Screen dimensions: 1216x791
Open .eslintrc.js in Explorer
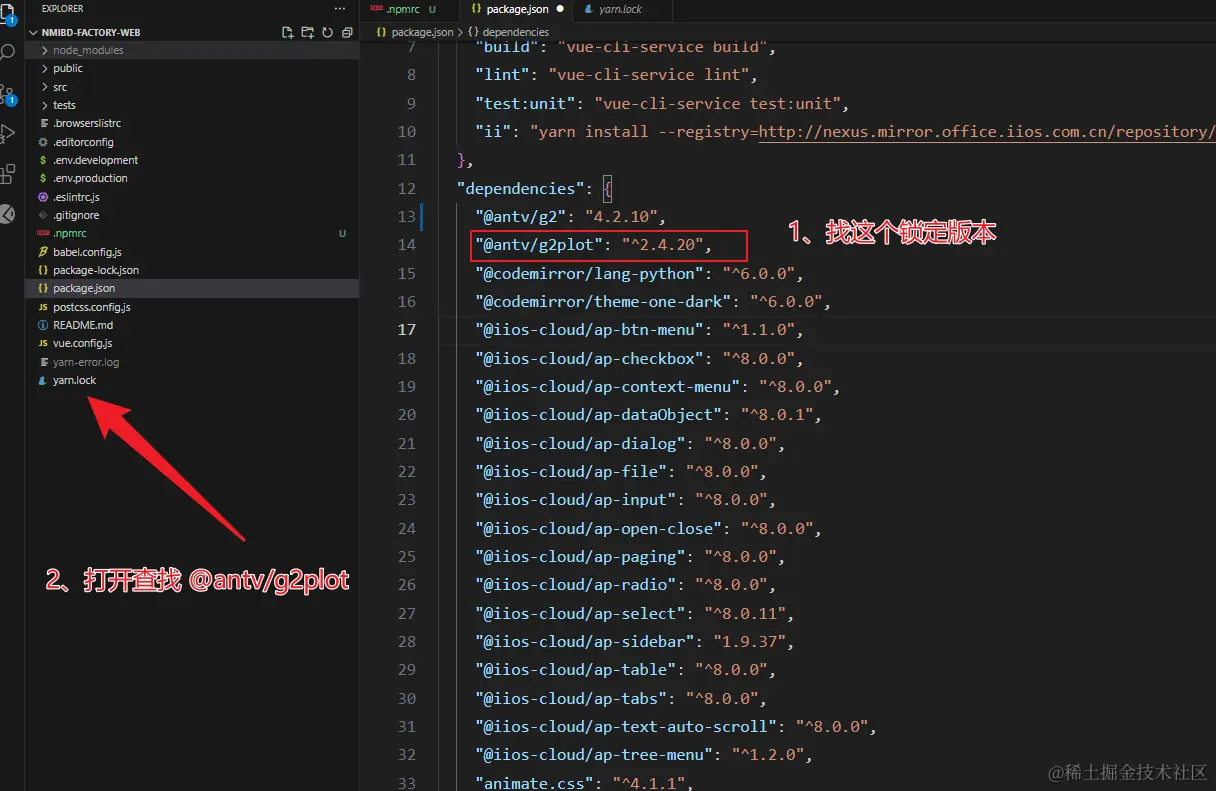[192, 197]
